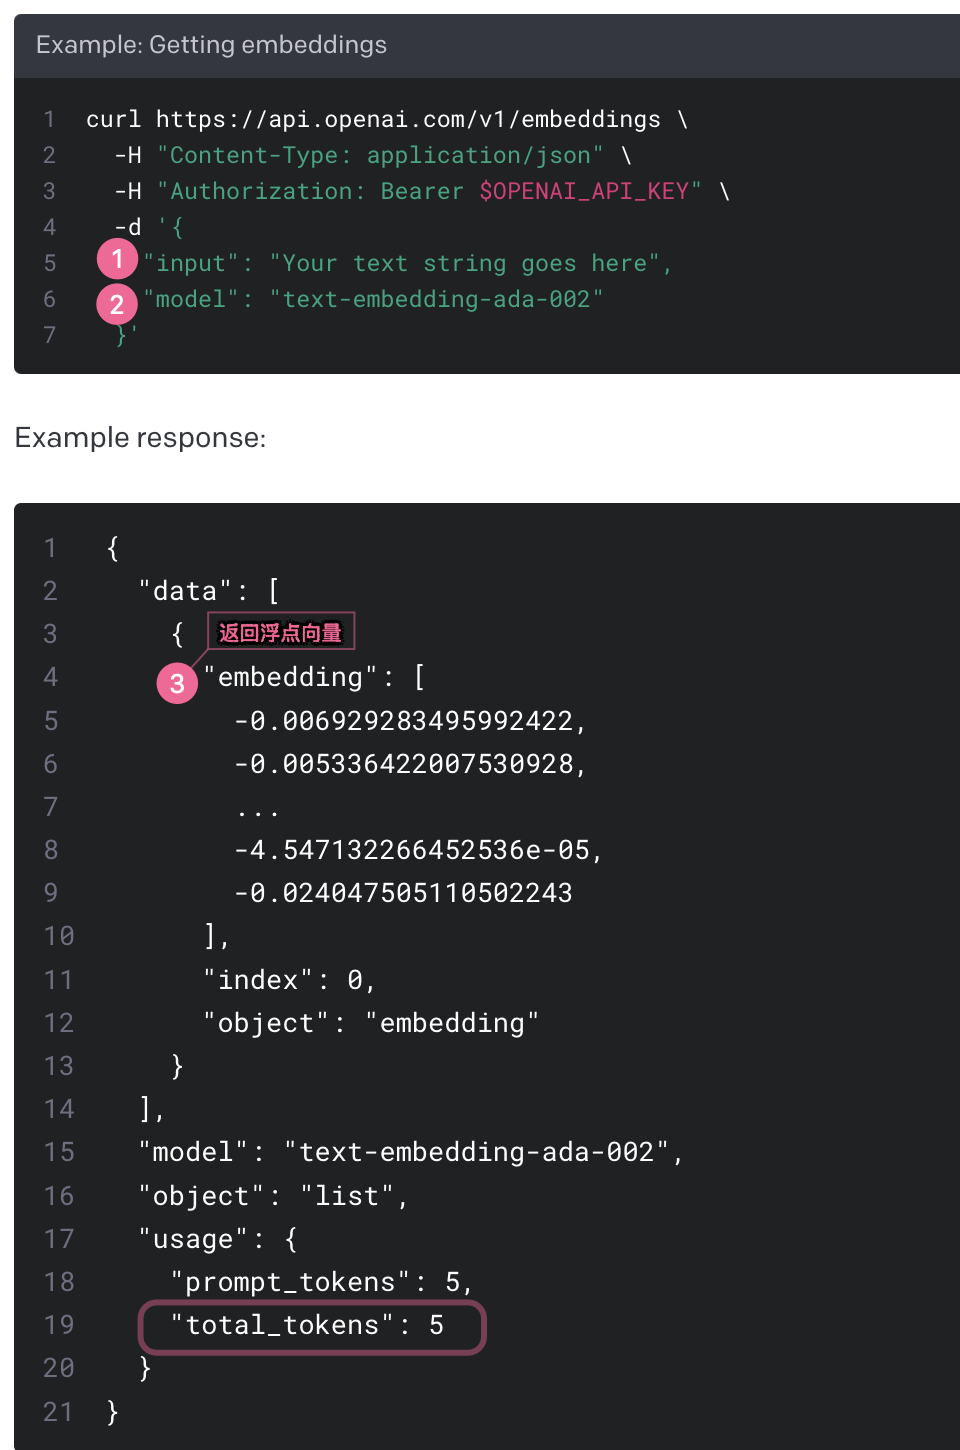
Task: Click the Chinese annotation label above embedding
Action: pyautogui.click(x=280, y=632)
